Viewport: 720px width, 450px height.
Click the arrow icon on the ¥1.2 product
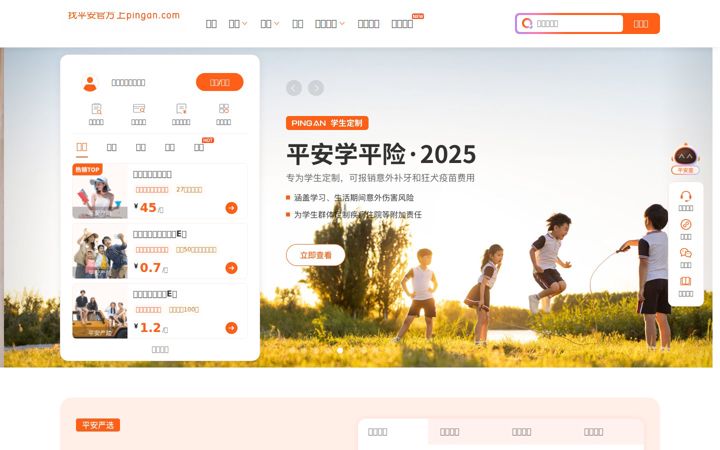point(231,328)
